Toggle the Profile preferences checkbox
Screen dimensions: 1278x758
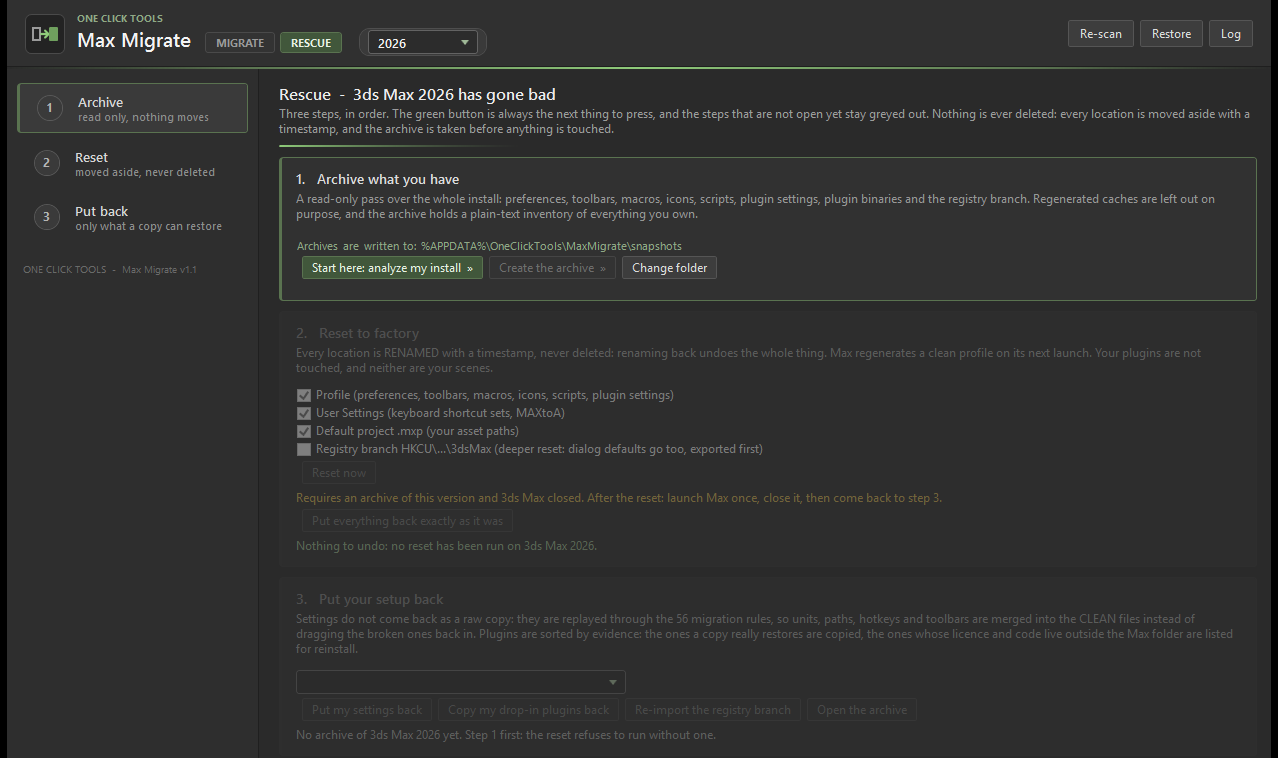point(304,395)
